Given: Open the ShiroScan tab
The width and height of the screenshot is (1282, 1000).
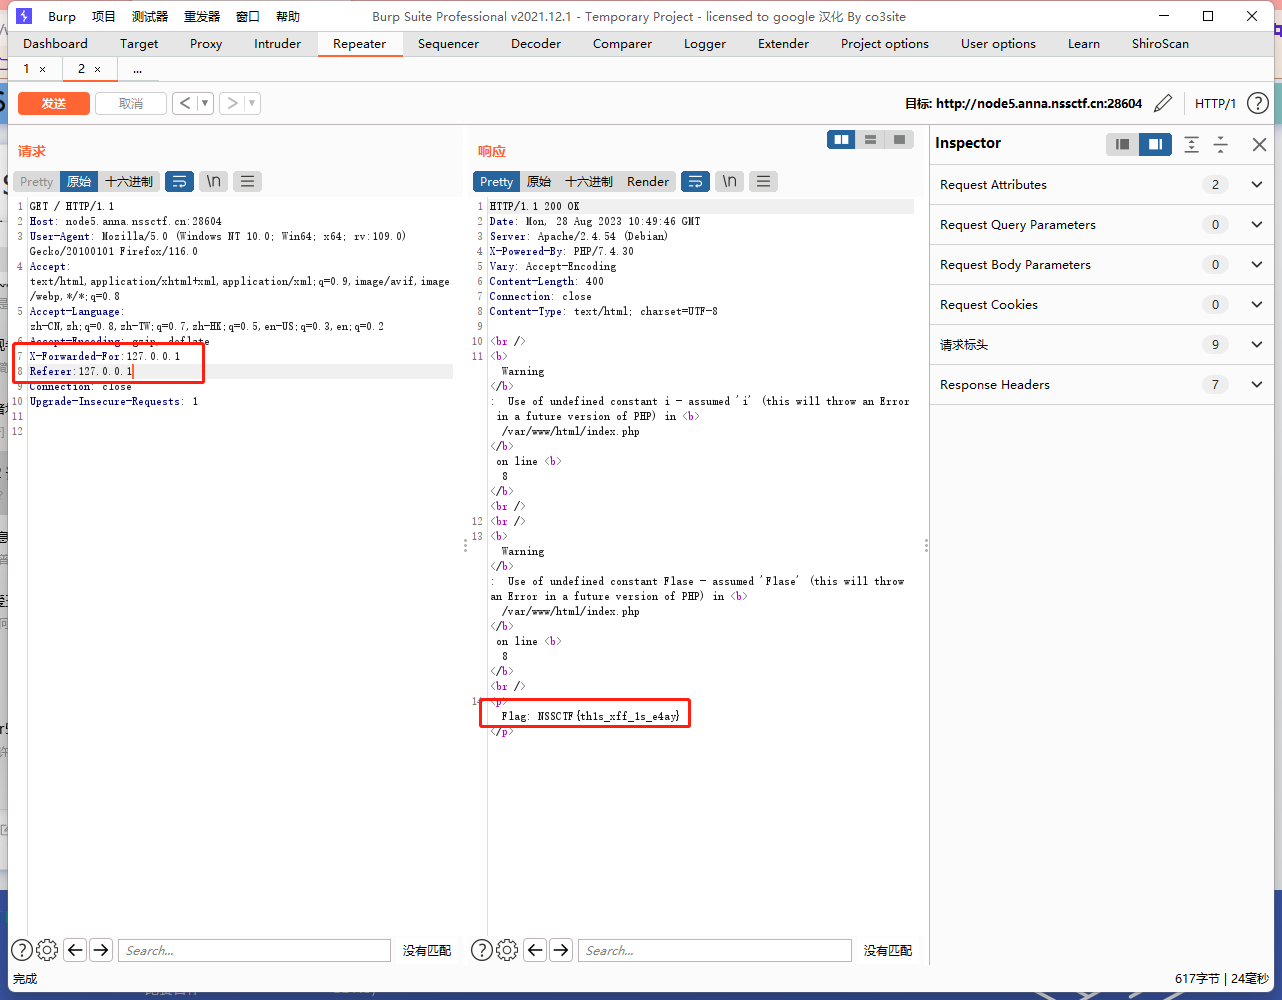Looking at the screenshot, I should (x=1160, y=43).
